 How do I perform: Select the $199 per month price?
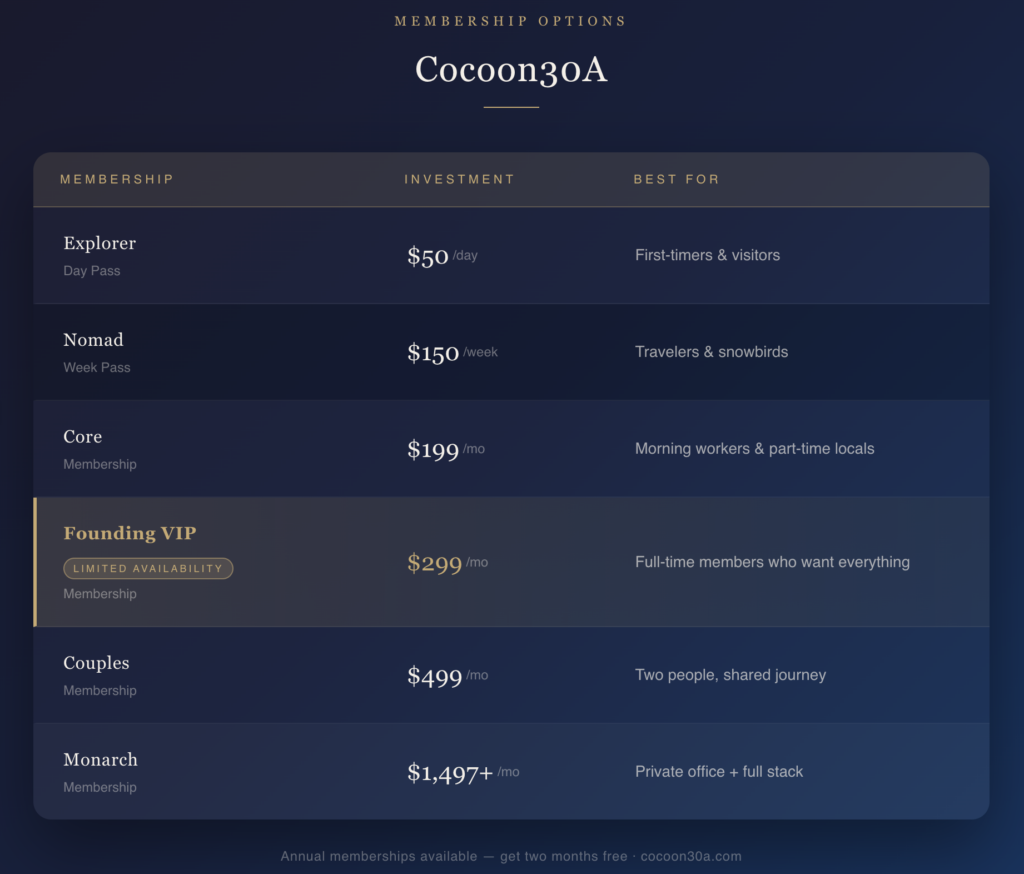point(433,451)
